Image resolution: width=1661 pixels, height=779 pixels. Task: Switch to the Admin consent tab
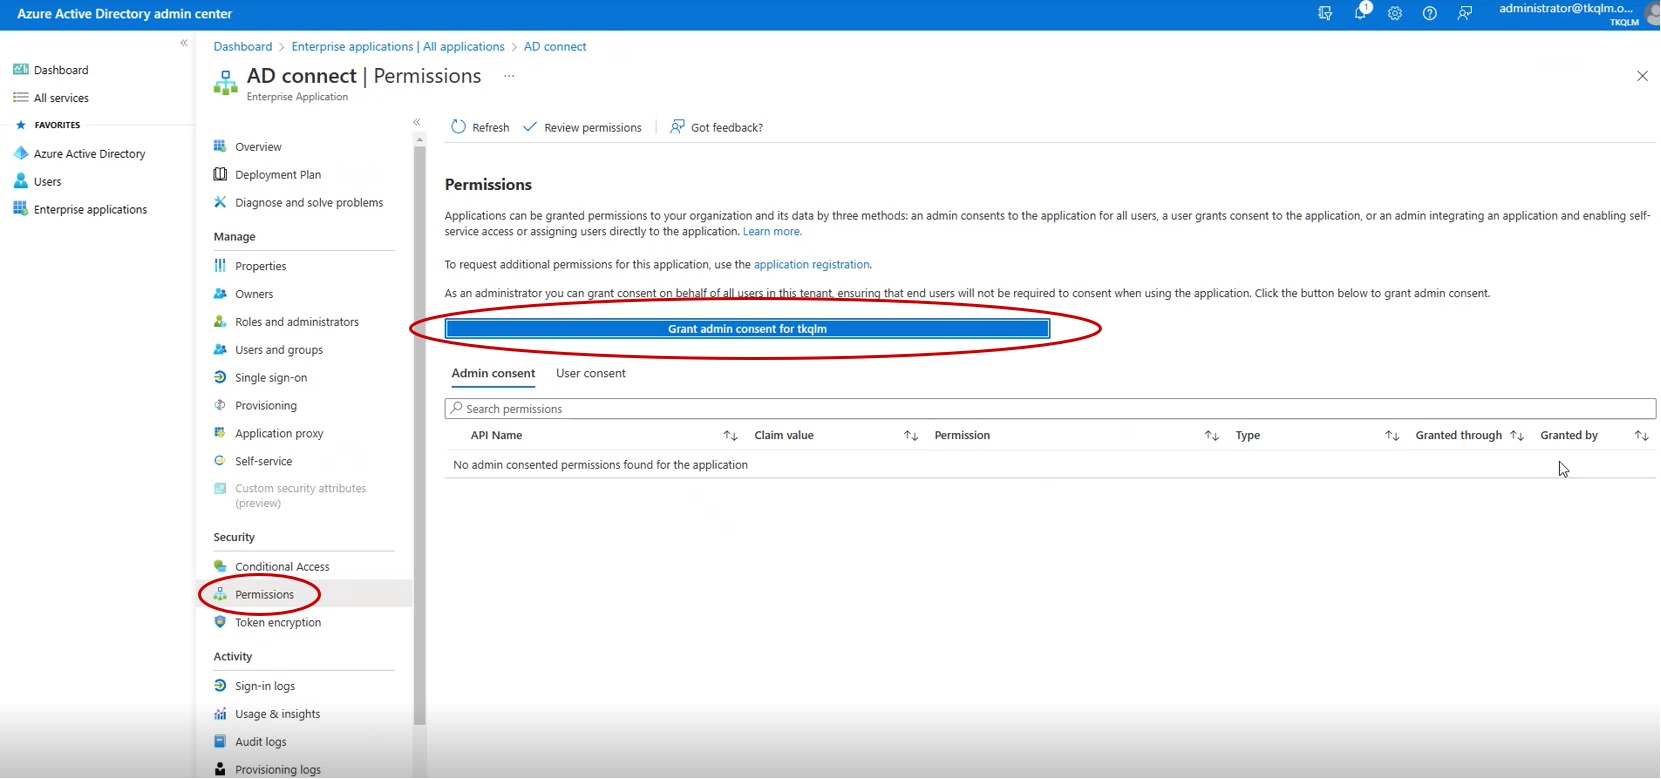(x=493, y=373)
